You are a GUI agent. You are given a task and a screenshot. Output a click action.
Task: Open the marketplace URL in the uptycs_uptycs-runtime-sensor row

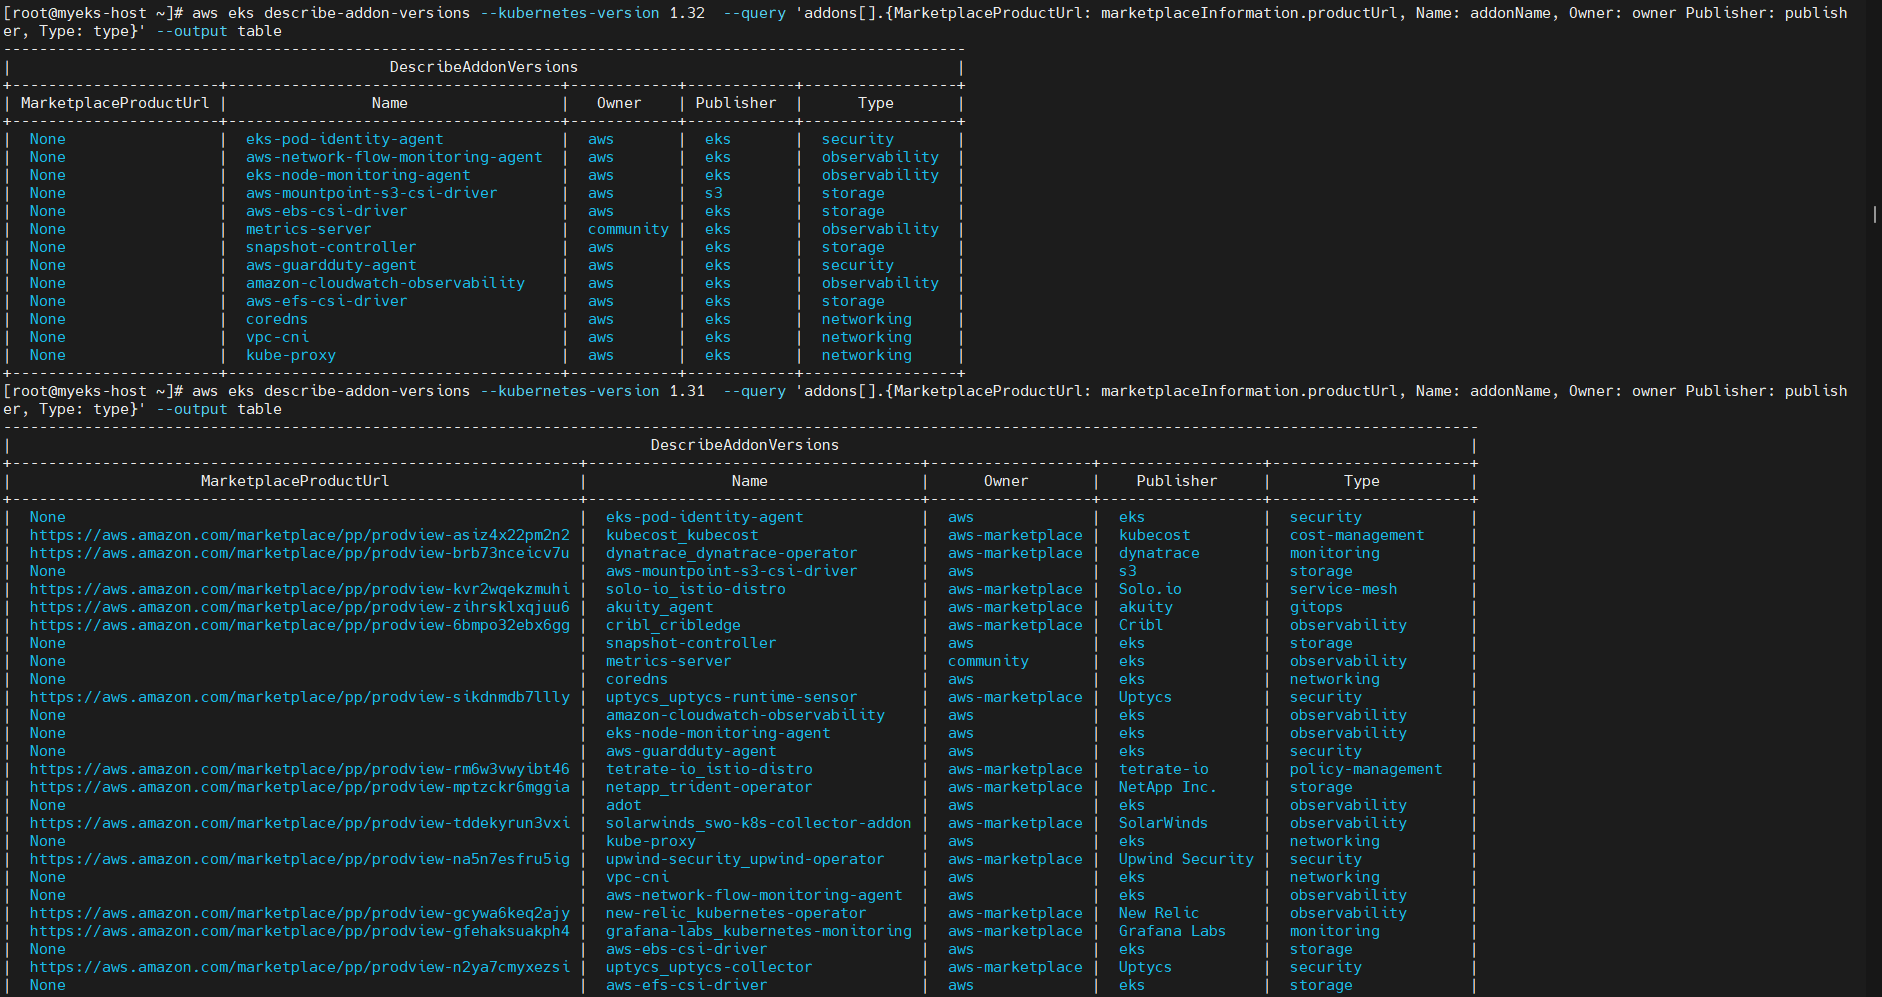pos(299,697)
